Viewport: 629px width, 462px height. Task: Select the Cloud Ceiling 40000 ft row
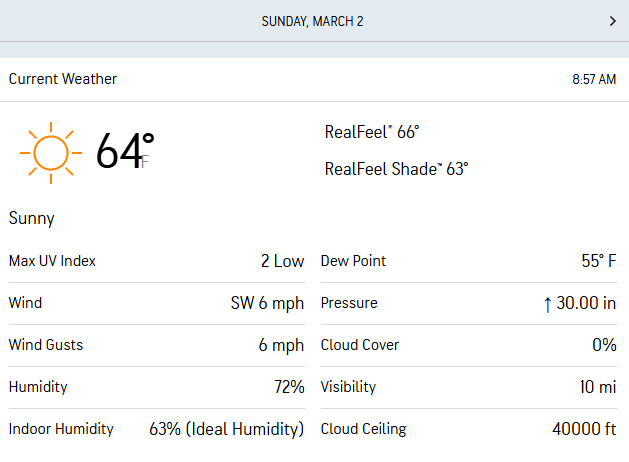click(468, 429)
